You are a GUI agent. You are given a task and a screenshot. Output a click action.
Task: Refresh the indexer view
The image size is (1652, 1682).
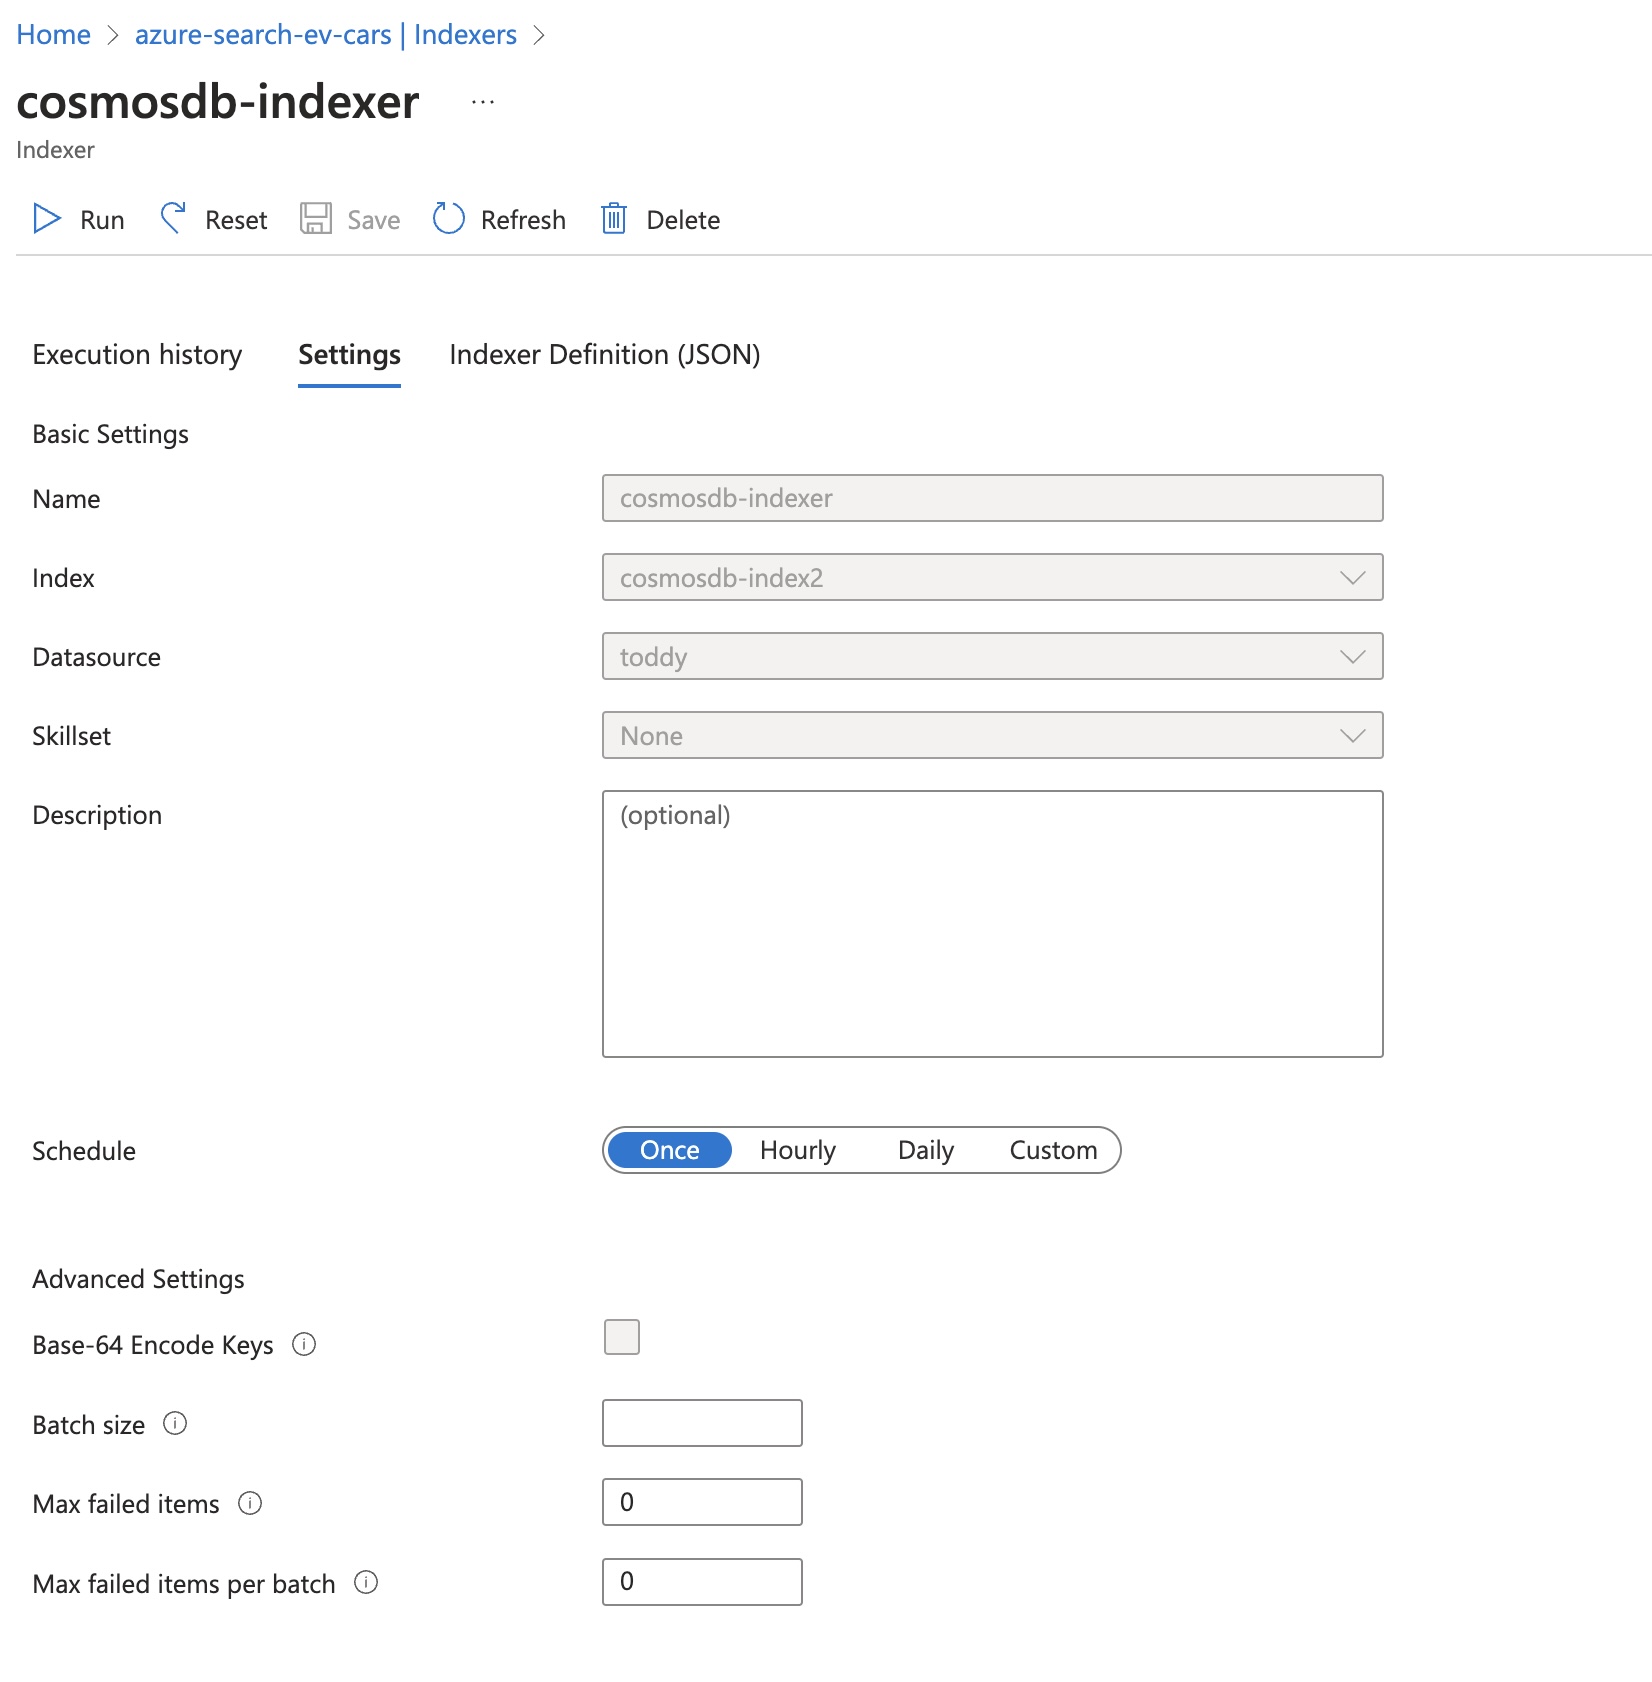[x=498, y=219]
